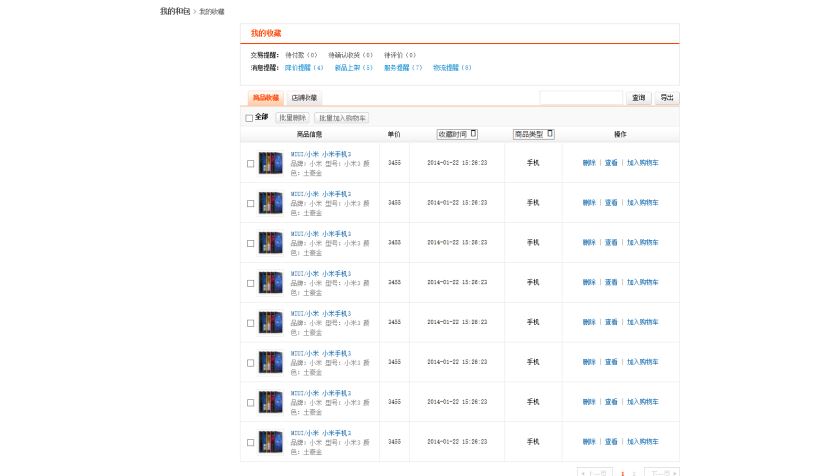Click 删除 in the fourth product row
The height and width of the screenshot is (476, 840).
[589, 282]
